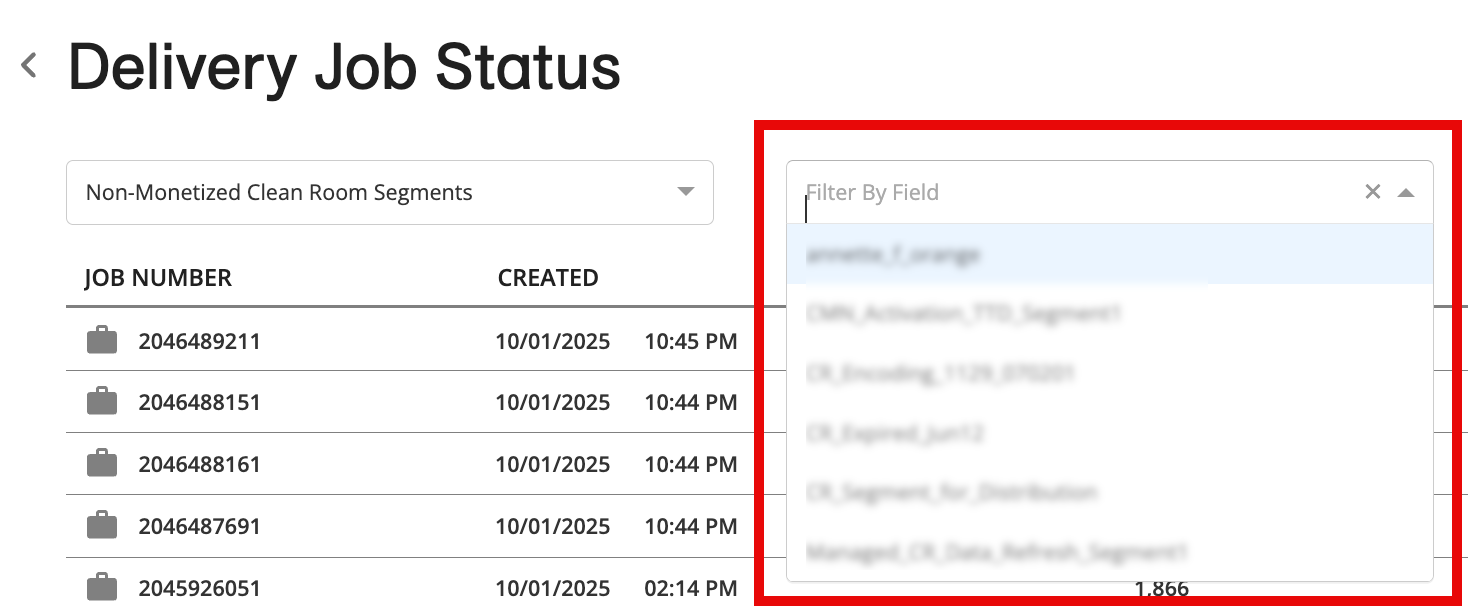The image size is (1468, 614).
Task: Click briefcase icon for job 2046488161
Action: tap(102, 464)
